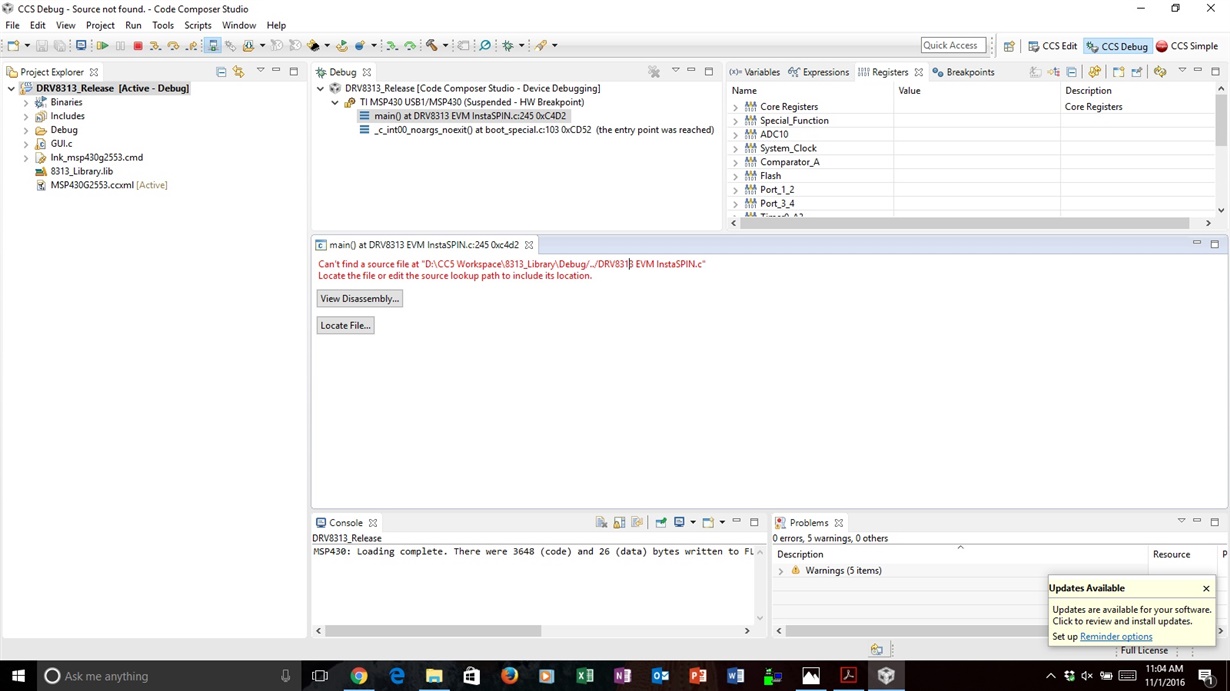Image resolution: width=1230 pixels, height=691 pixels.
Task: Expand the ADC10 register group
Action: (736, 134)
